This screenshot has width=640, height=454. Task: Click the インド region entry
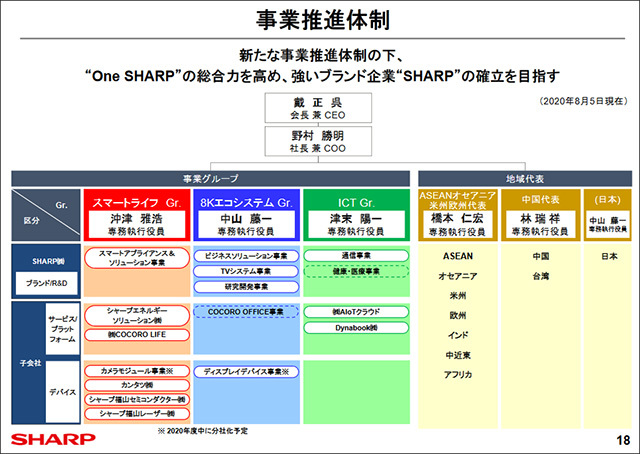458,336
